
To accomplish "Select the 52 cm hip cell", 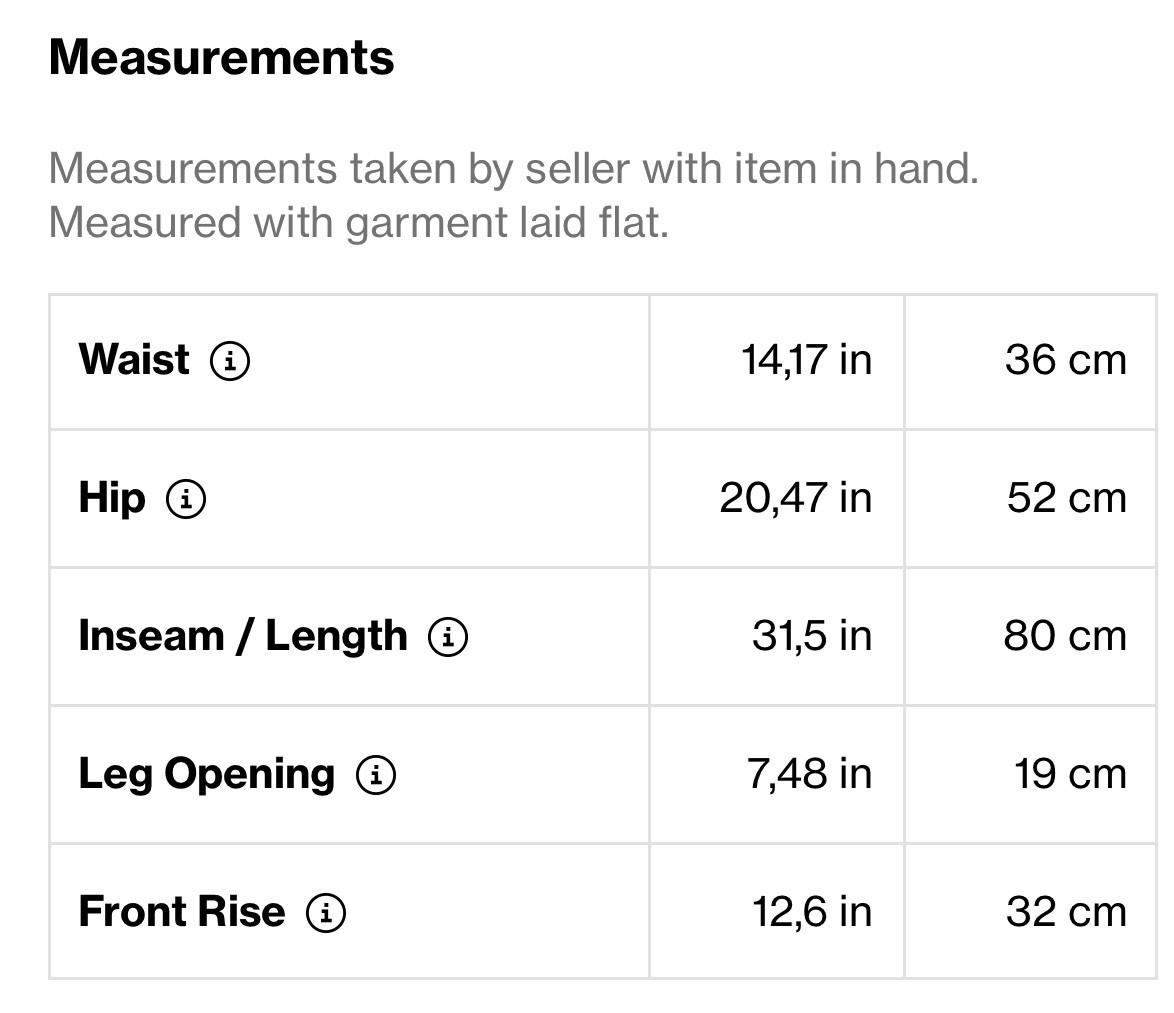I will coord(1066,498).
